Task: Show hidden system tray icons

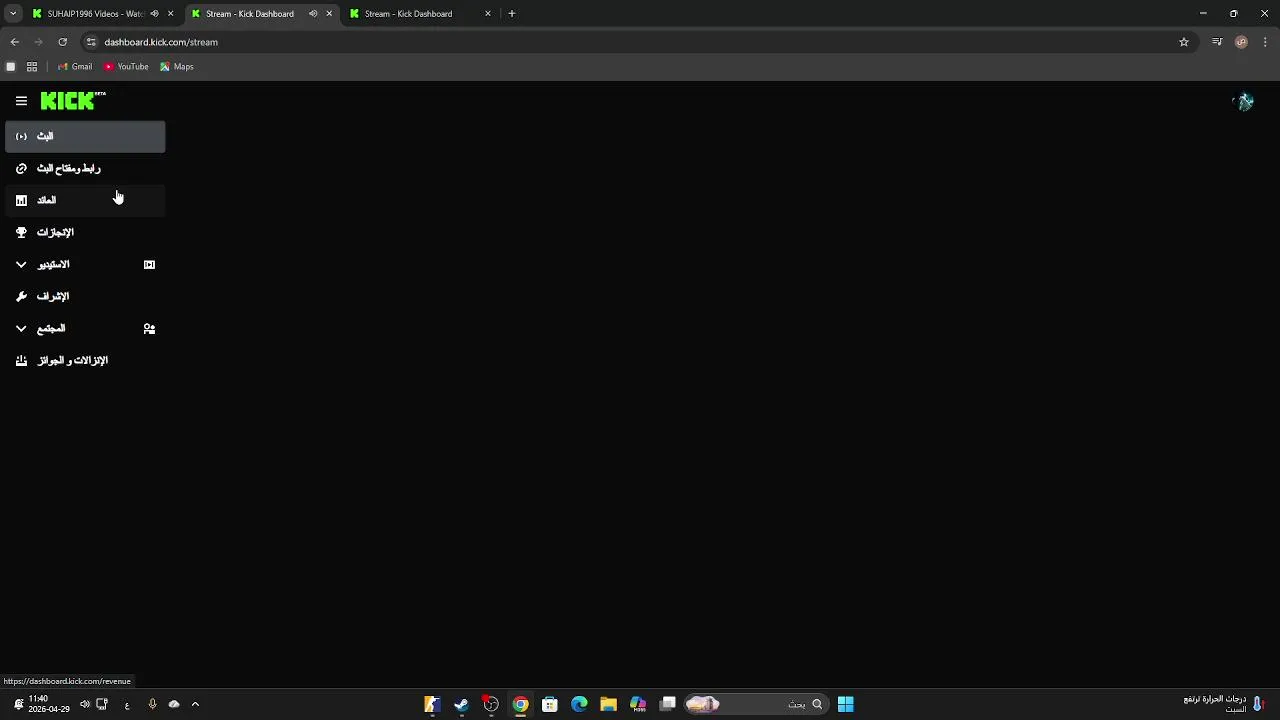Action: [x=195, y=704]
